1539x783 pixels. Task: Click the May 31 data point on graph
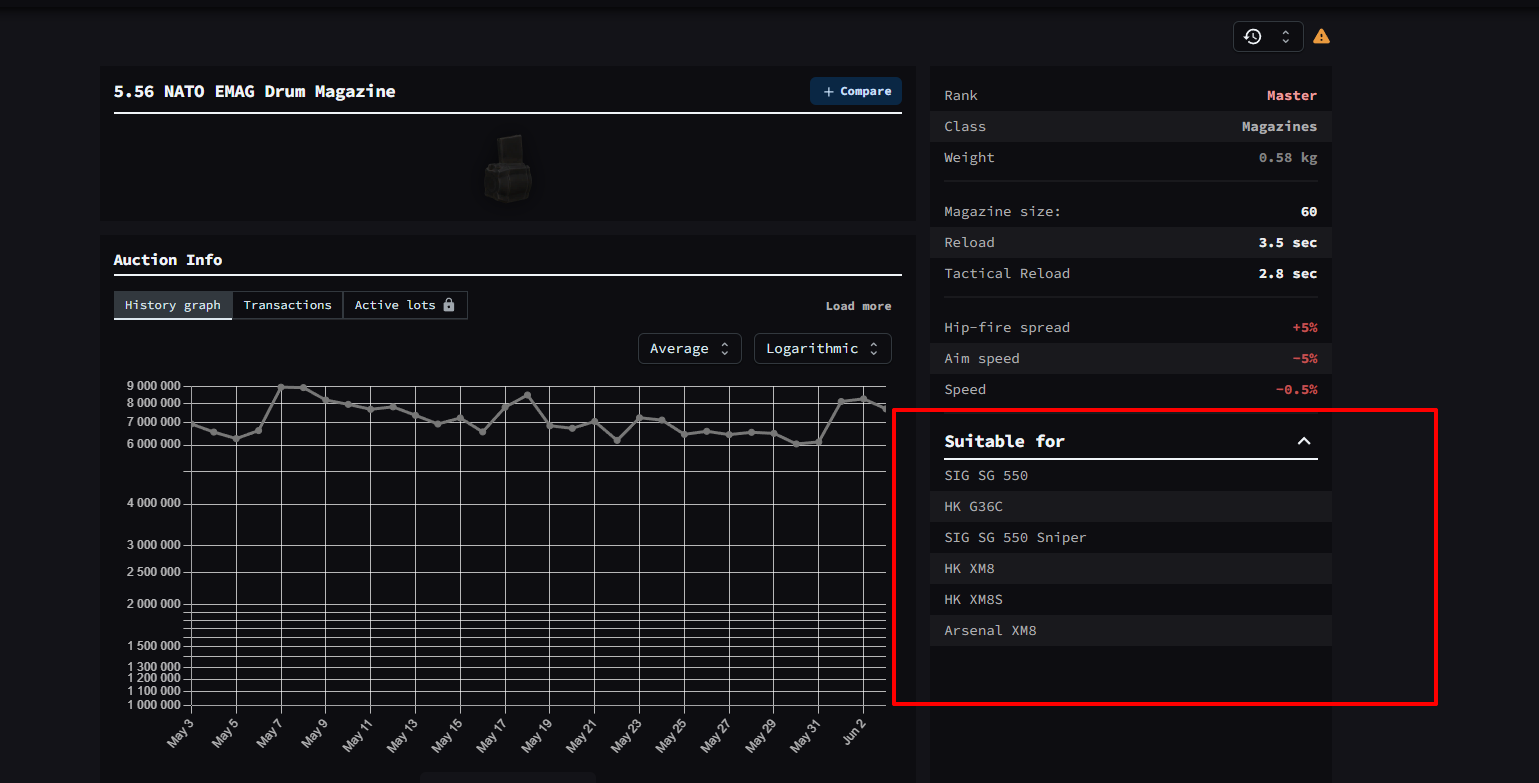click(819, 442)
